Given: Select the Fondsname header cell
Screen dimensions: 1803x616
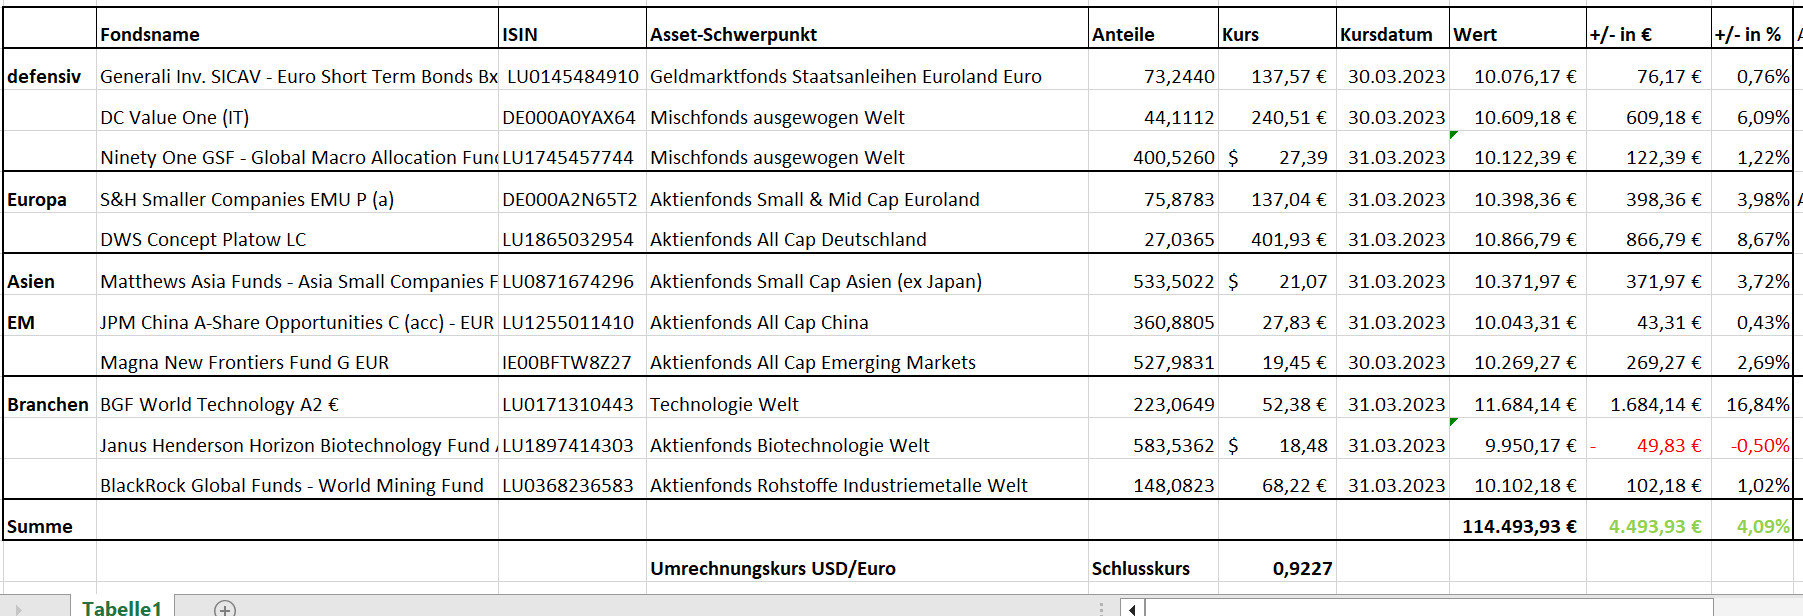Looking at the screenshot, I should [x=150, y=35].
